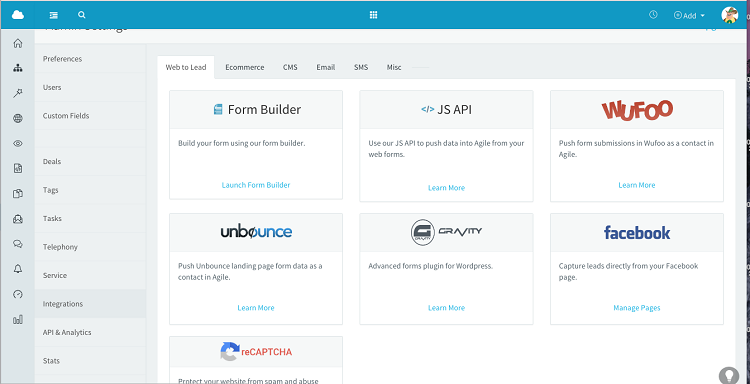This screenshot has width=750, height=384.
Task: Click Learn More under Gravity
Action: [446, 308]
